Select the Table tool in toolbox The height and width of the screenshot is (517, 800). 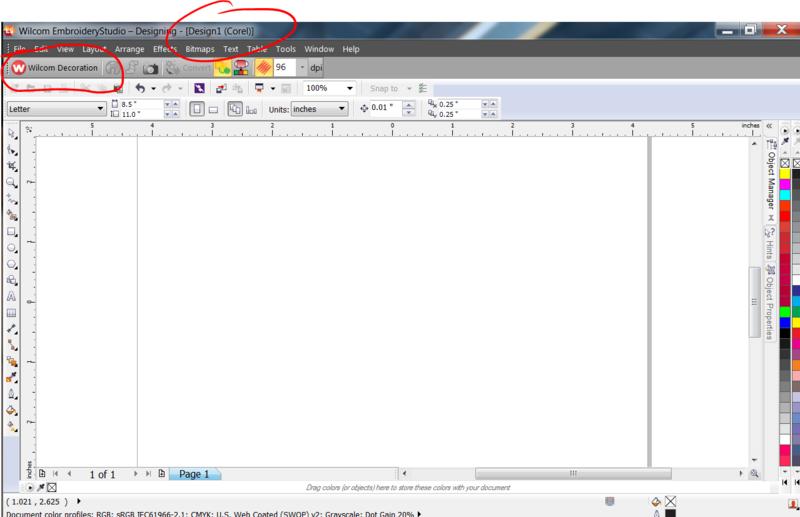(x=11, y=313)
